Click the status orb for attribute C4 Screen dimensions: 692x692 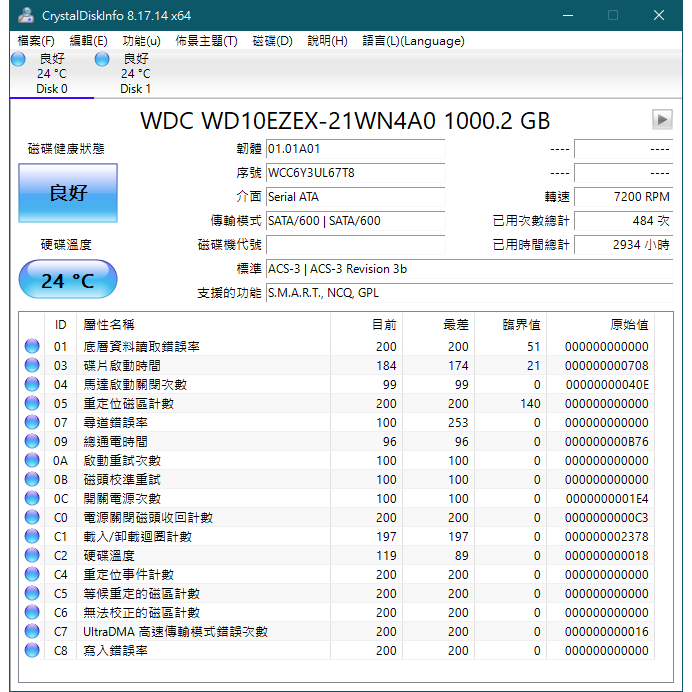coord(32,574)
